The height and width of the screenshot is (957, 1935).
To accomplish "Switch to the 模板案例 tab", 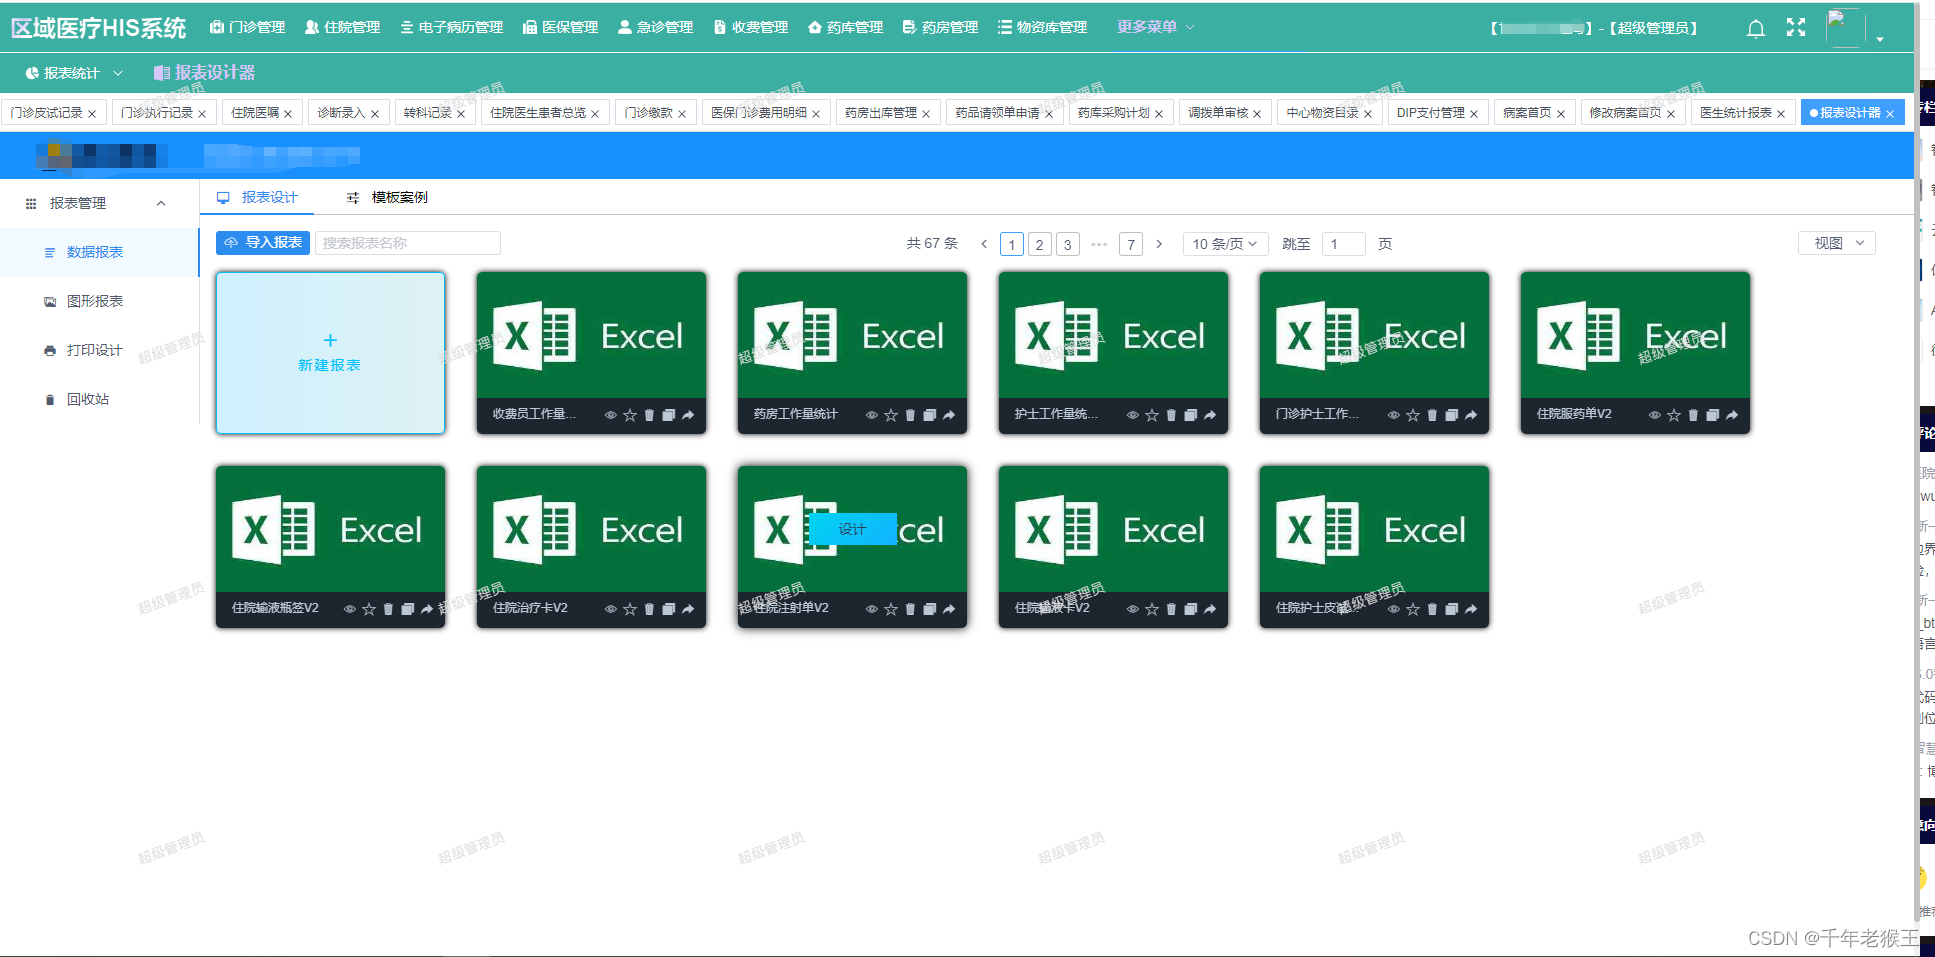I will 387,197.
